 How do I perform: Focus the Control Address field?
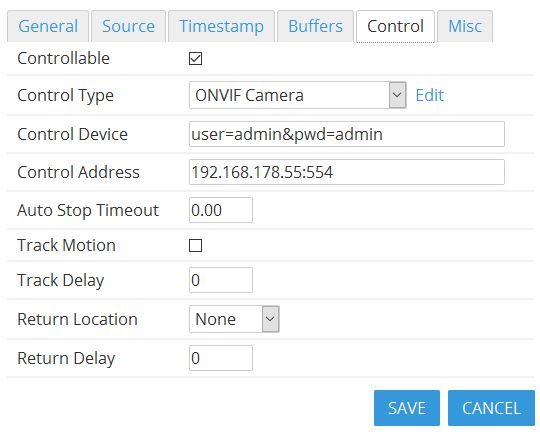(x=347, y=172)
